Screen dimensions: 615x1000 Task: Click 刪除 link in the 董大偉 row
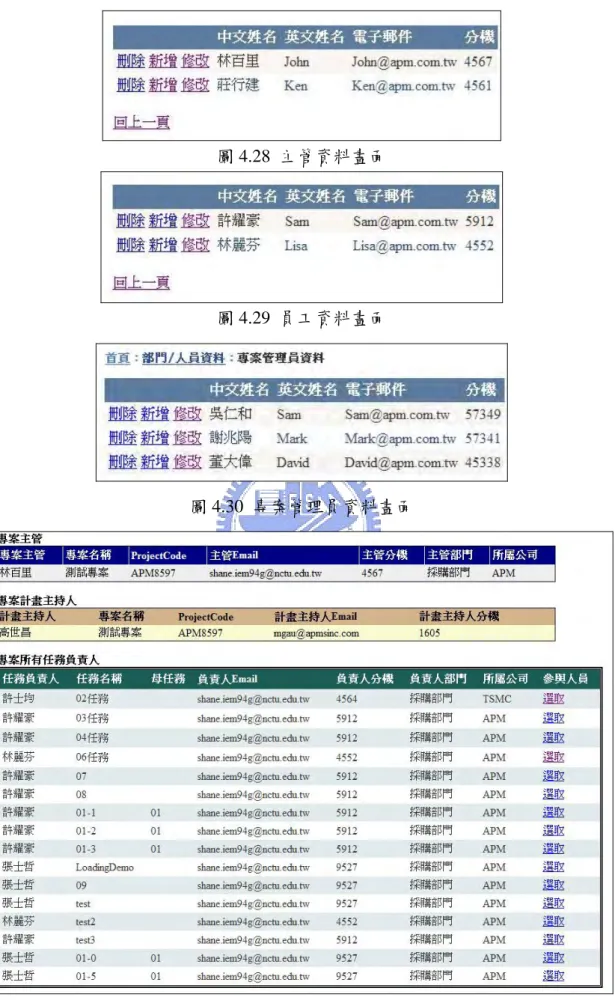tap(122, 462)
